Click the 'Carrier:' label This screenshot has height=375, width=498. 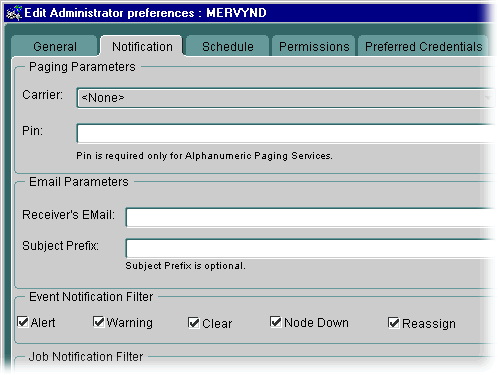tap(42, 95)
